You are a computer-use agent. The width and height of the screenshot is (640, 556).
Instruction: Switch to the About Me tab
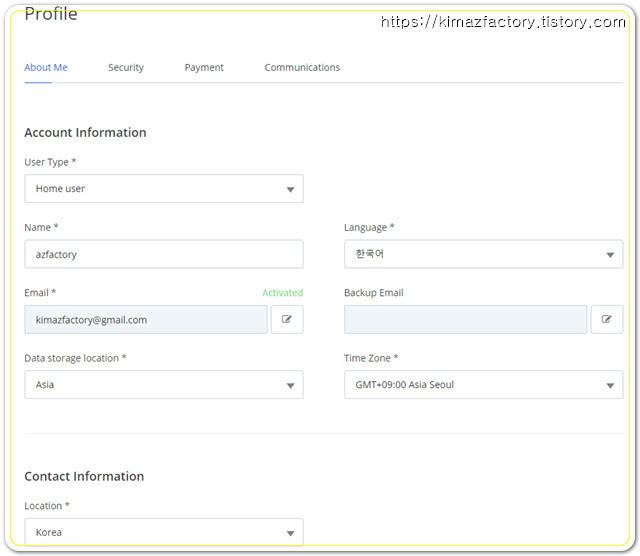(46, 67)
